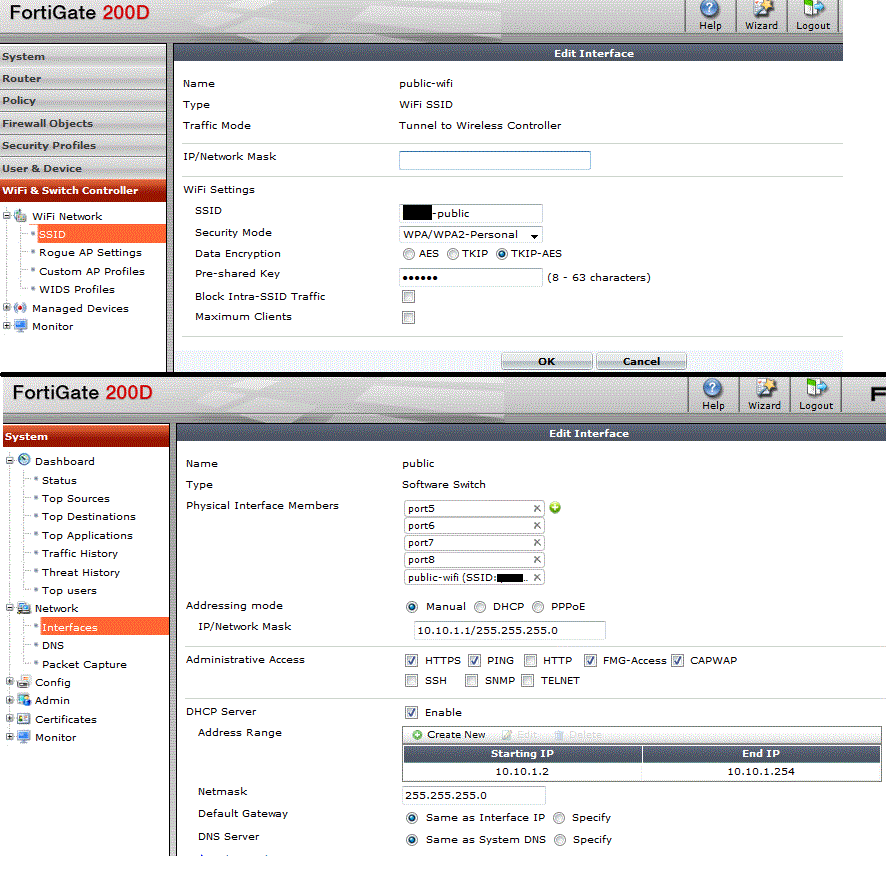Click Cancel on SSID edit form
The image size is (886, 870).
641,362
